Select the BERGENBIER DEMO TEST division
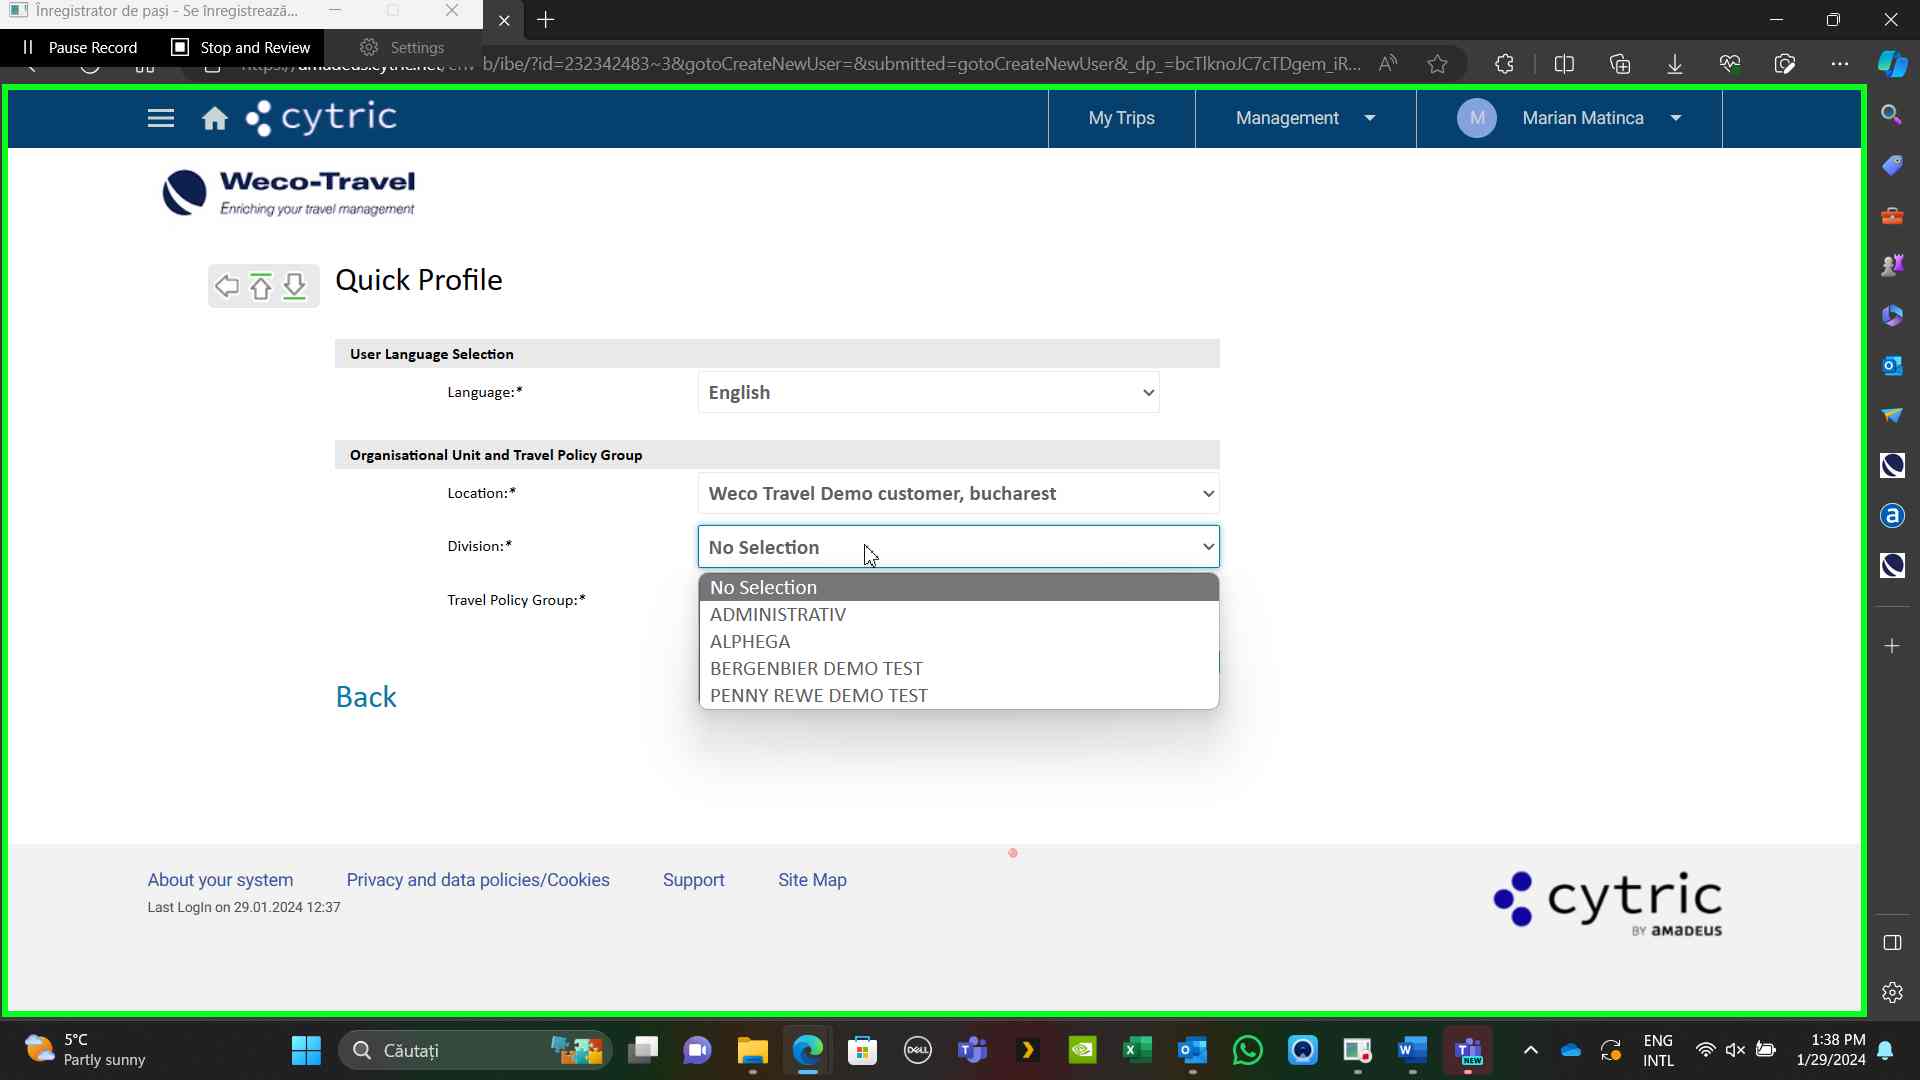This screenshot has height=1080, width=1920. [x=816, y=669]
